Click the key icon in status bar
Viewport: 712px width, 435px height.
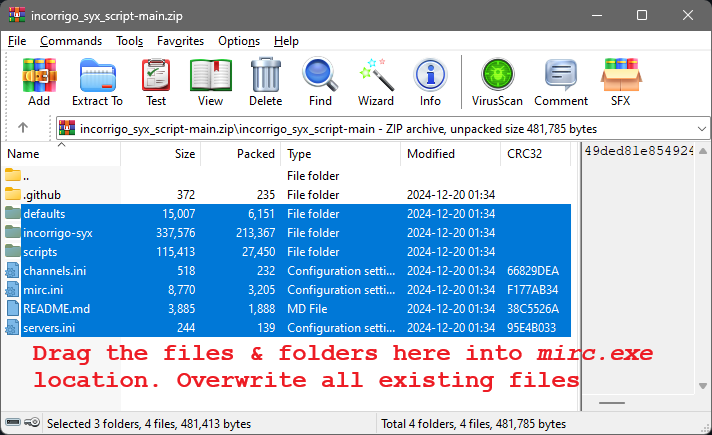(x=32, y=423)
